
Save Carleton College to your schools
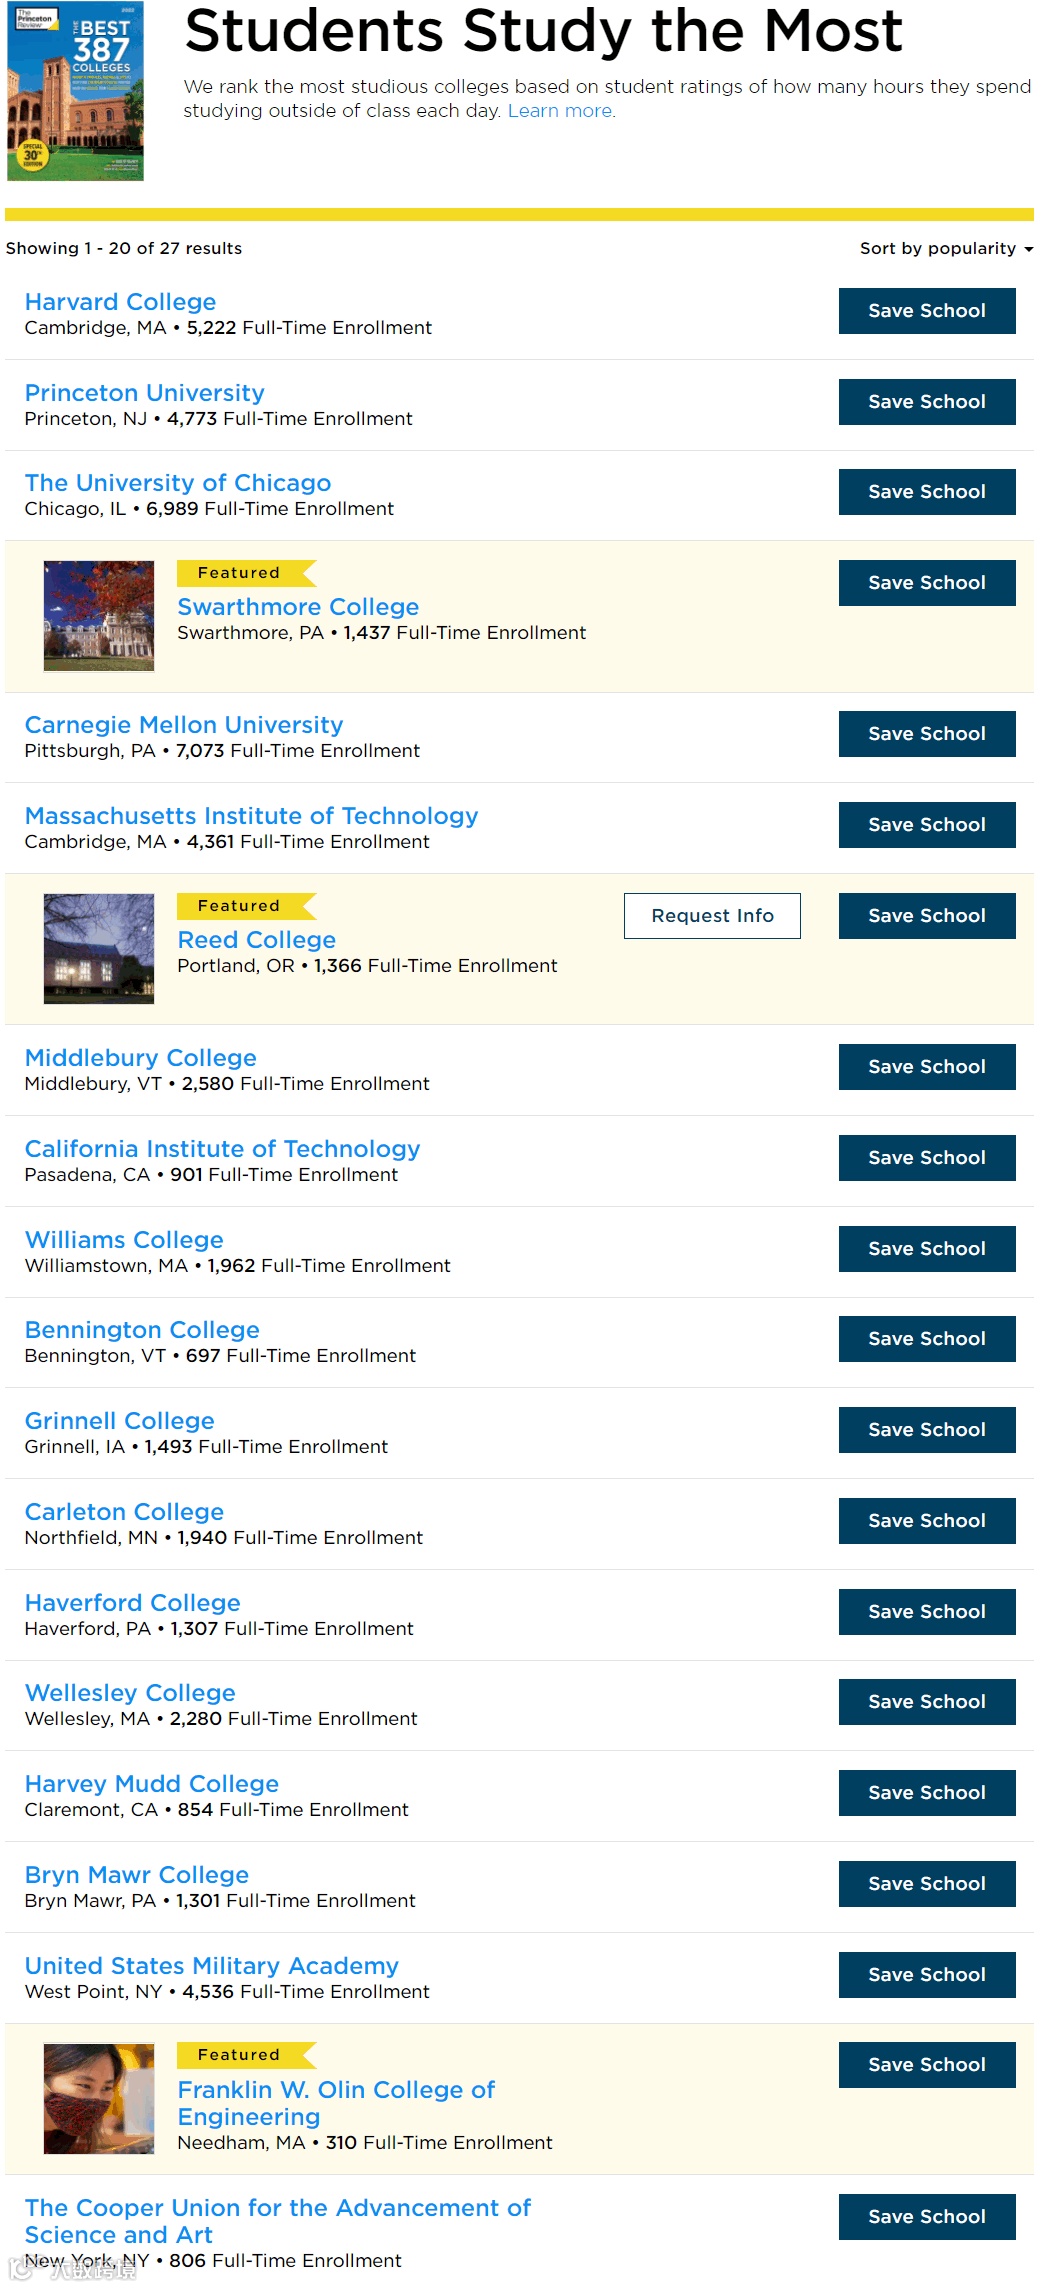(927, 1521)
